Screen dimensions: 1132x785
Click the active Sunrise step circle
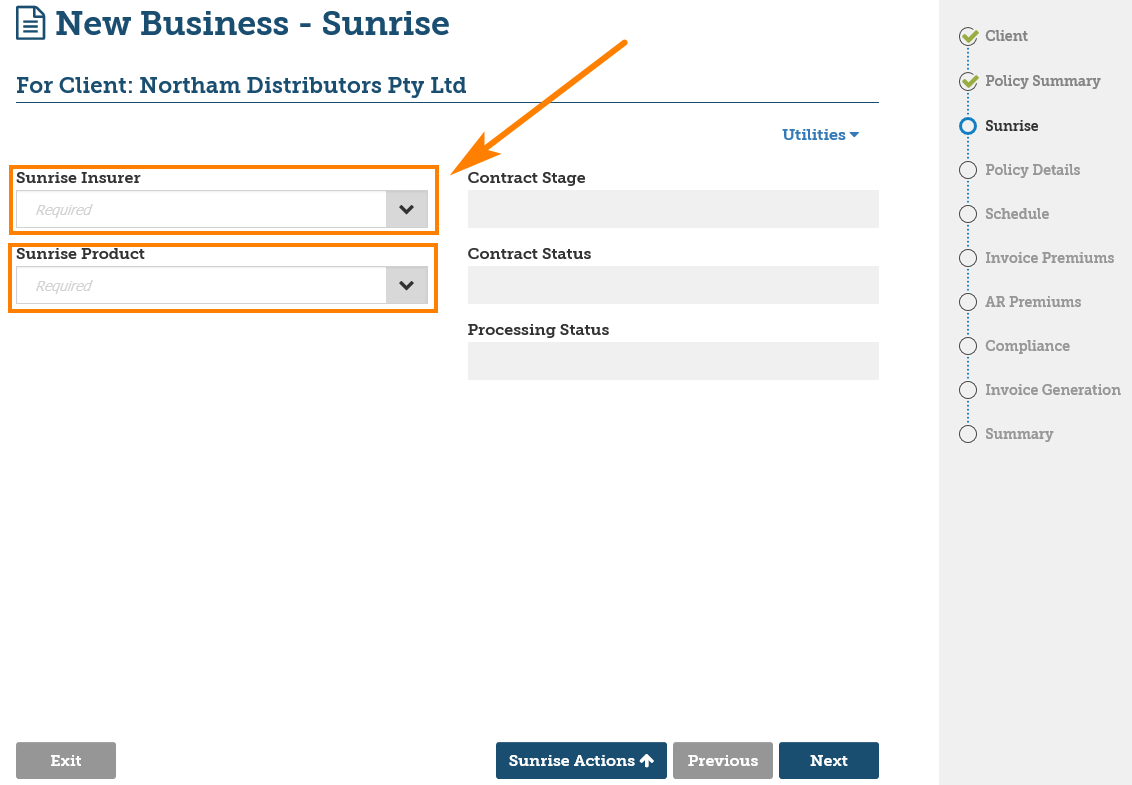pos(967,126)
